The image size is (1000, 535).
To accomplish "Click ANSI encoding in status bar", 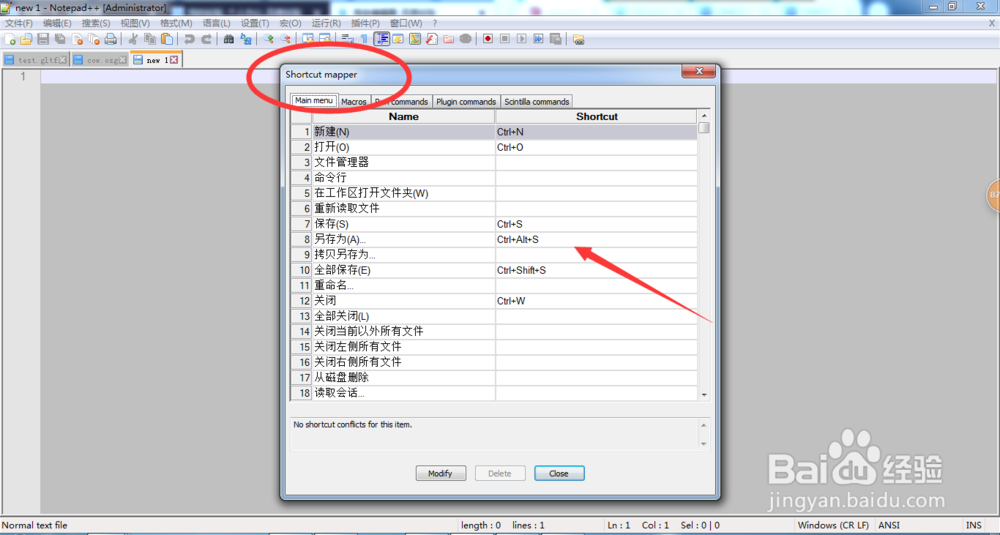I will pyautogui.click(x=889, y=525).
